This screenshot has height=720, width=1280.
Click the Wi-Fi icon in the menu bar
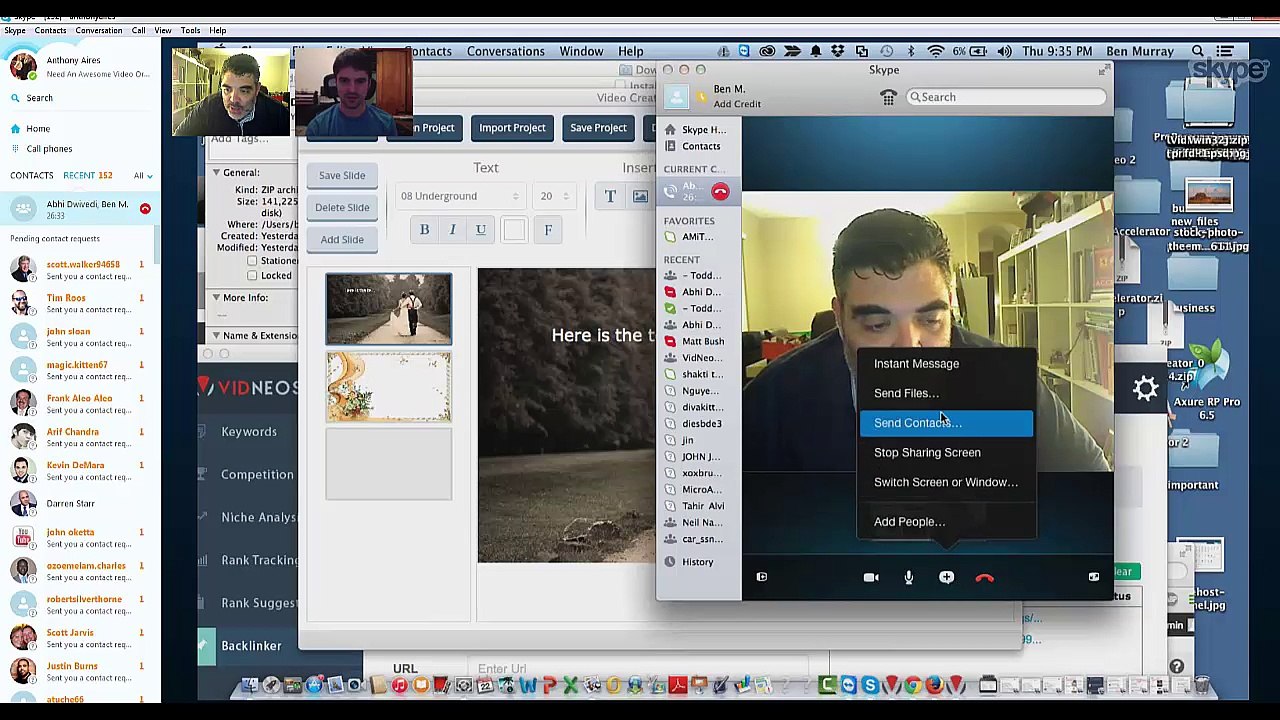point(936,51)
